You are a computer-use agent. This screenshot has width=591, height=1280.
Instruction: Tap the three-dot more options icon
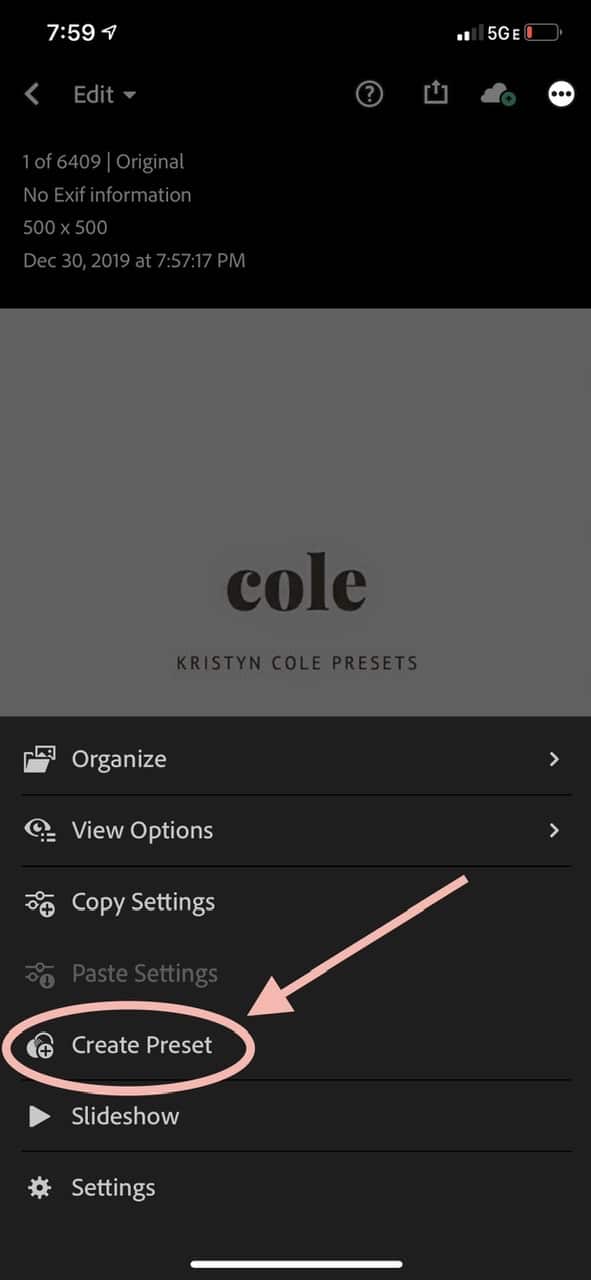pos(562,94)
